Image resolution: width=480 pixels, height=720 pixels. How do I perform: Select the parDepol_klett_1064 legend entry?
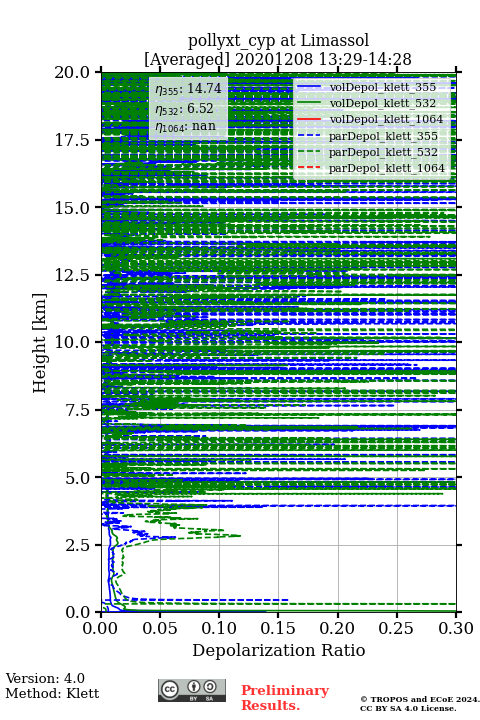371,168
